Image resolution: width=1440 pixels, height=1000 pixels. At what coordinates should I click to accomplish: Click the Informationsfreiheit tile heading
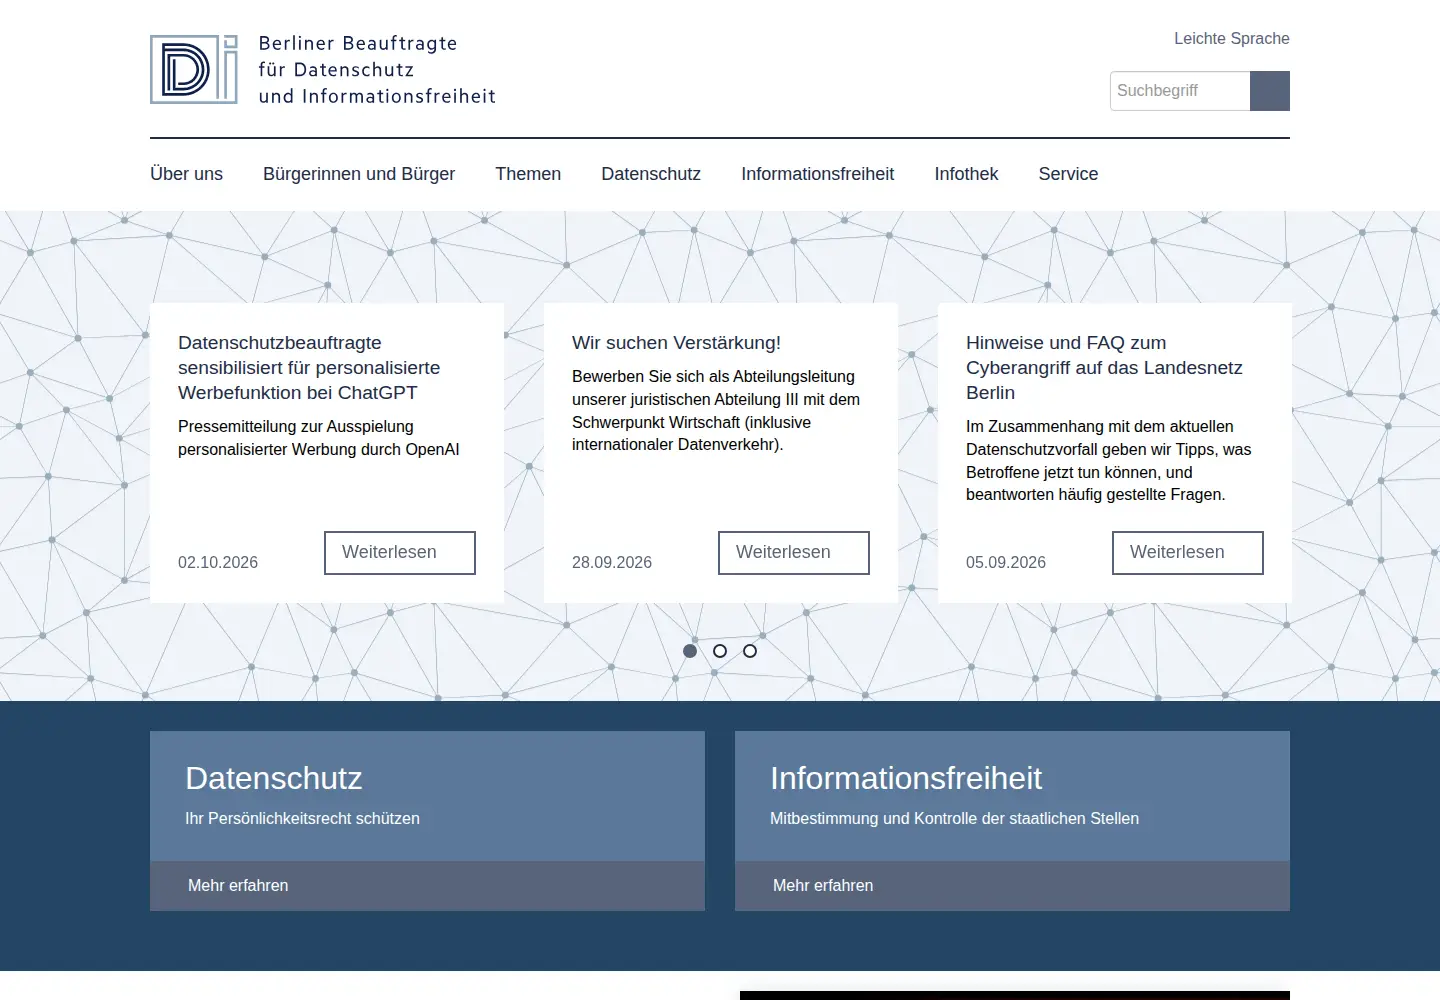[x=906, y=778]
